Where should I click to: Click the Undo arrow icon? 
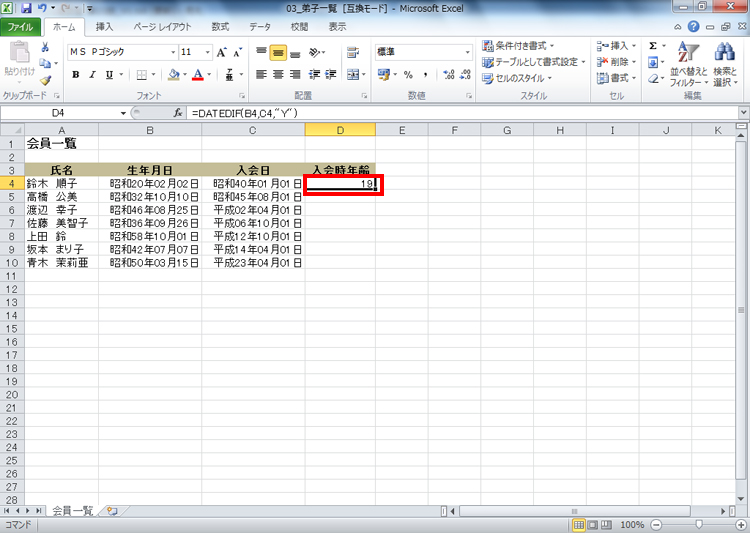point(42,8)
